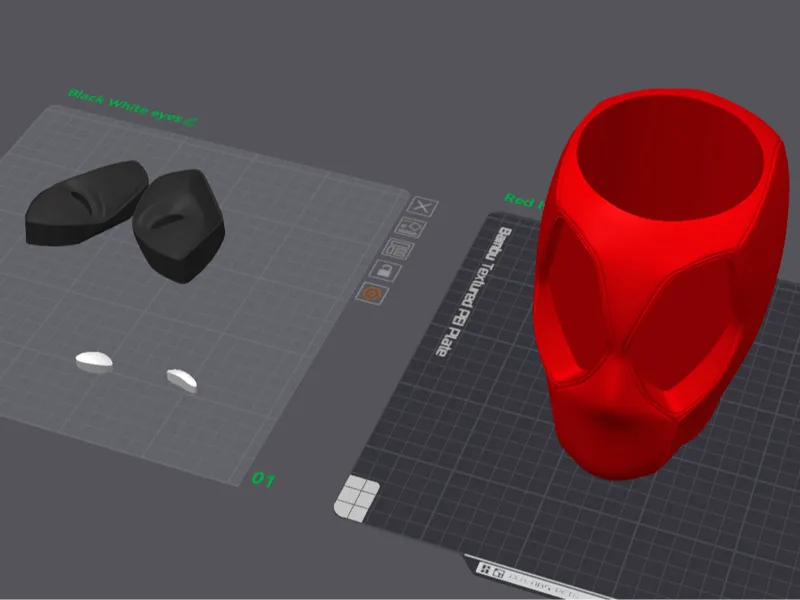Click the remove-all-objects X icon on plate 01
The image size is (800, 600).
(x=422, y=207)
